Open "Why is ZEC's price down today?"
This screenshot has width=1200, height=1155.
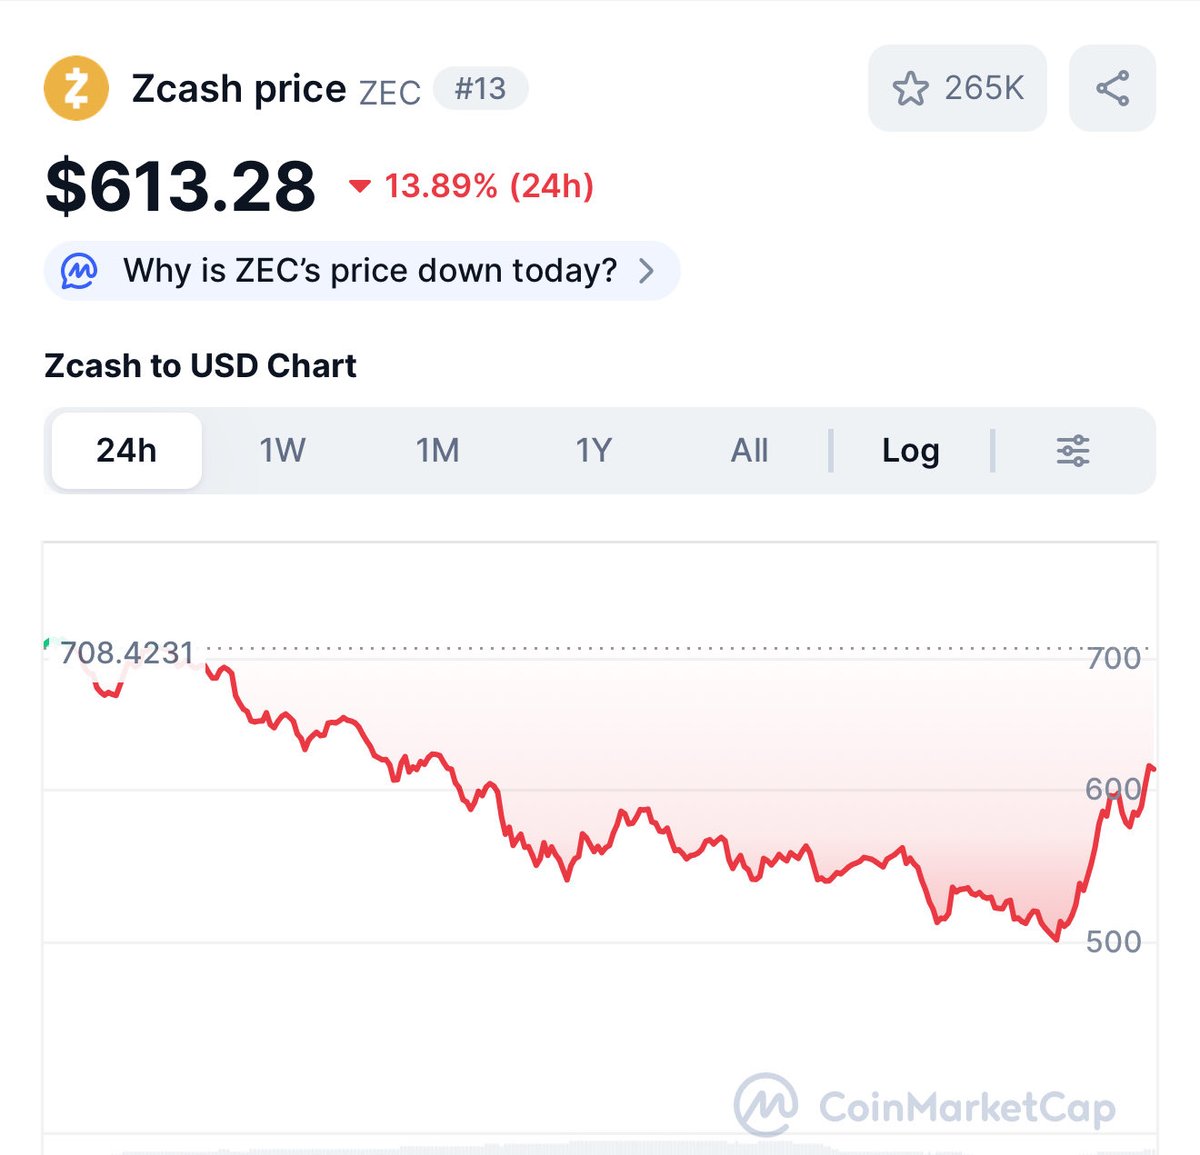click(370, 271)
